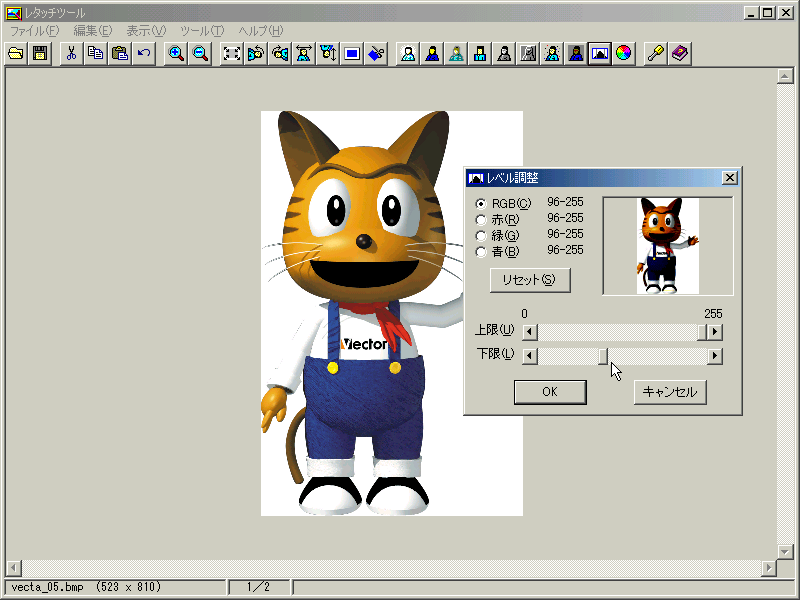Select the 緑(G) green channel radio button
This screenshot has width=800, height=600.
(x=481, y=236)
